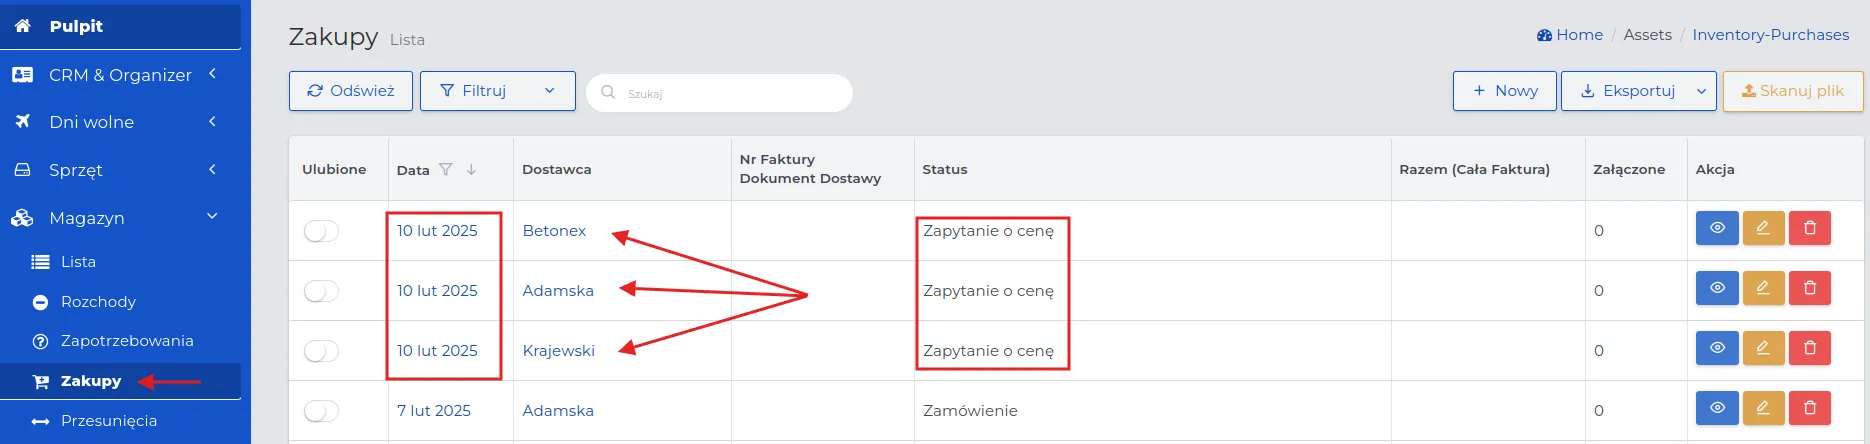Screen dimensions: 1870x444
Task: Toggle favorite switch for Betonex row
Action: [321, 231]
